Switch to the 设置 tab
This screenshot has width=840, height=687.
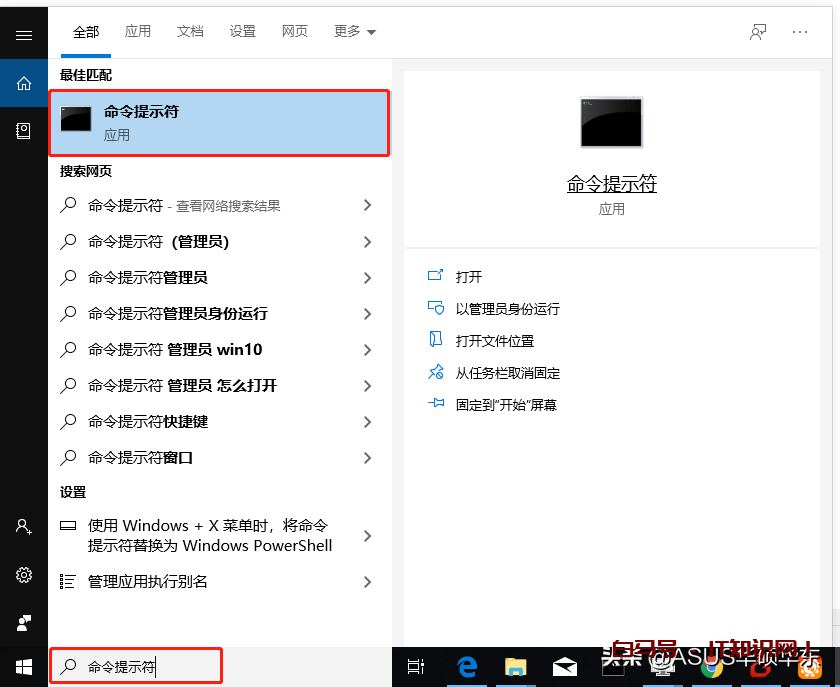[243, 32]
